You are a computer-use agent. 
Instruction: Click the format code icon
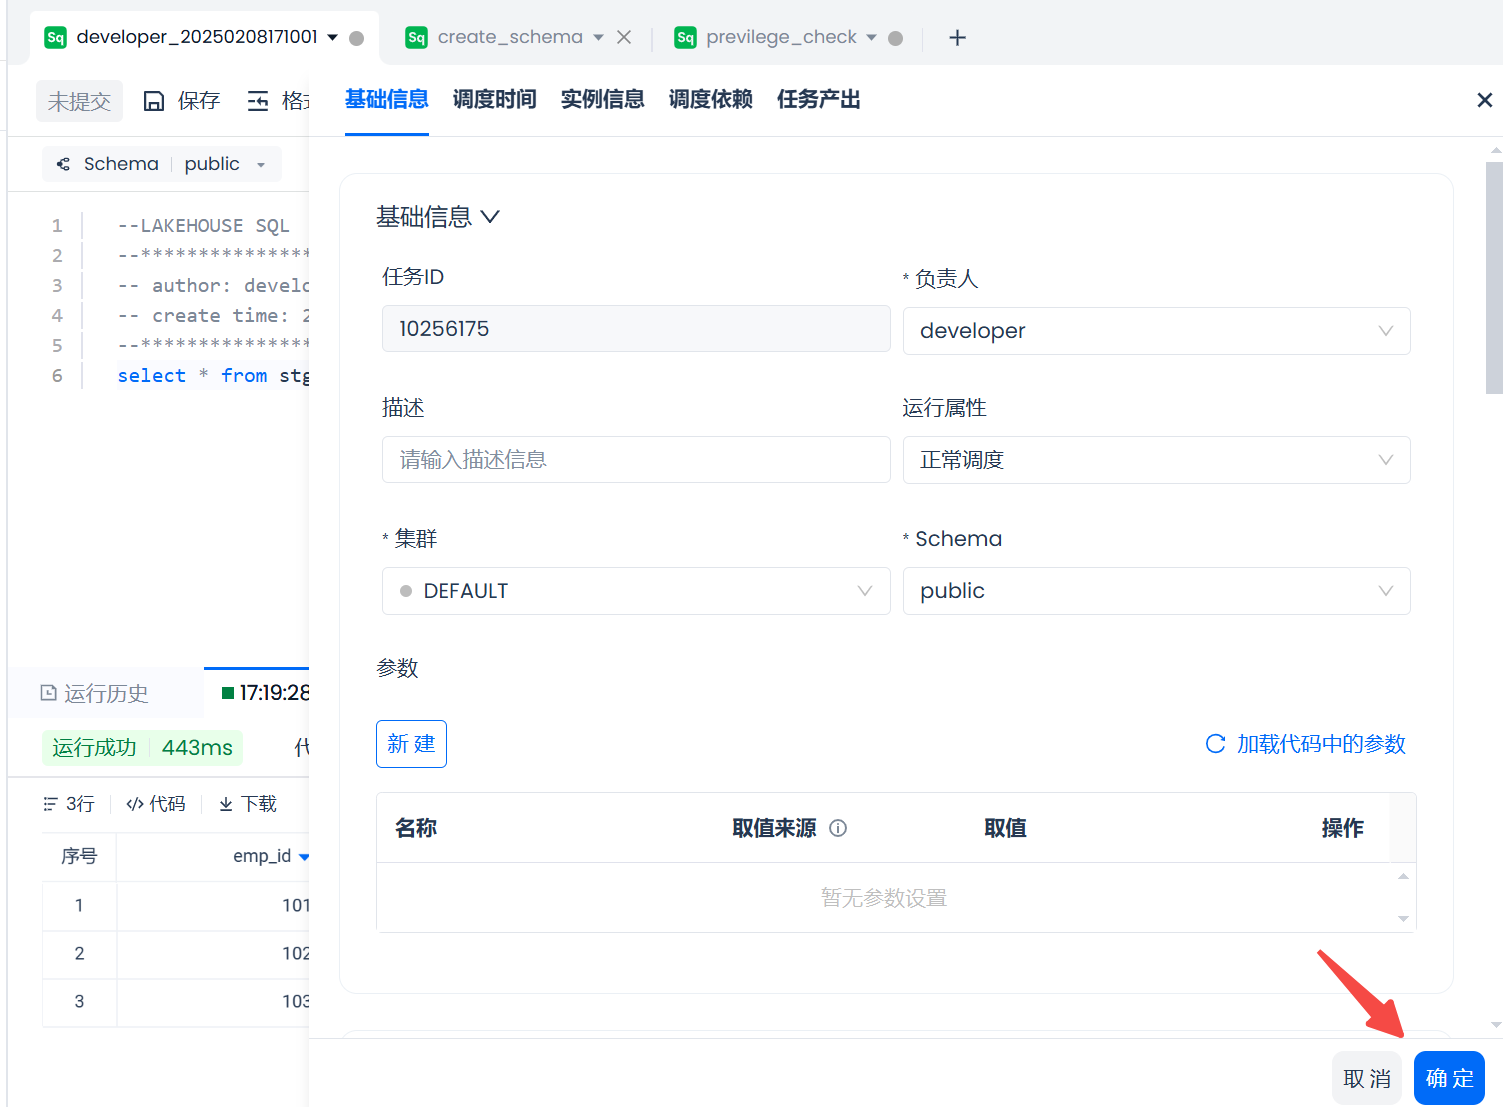pos(258,101)
